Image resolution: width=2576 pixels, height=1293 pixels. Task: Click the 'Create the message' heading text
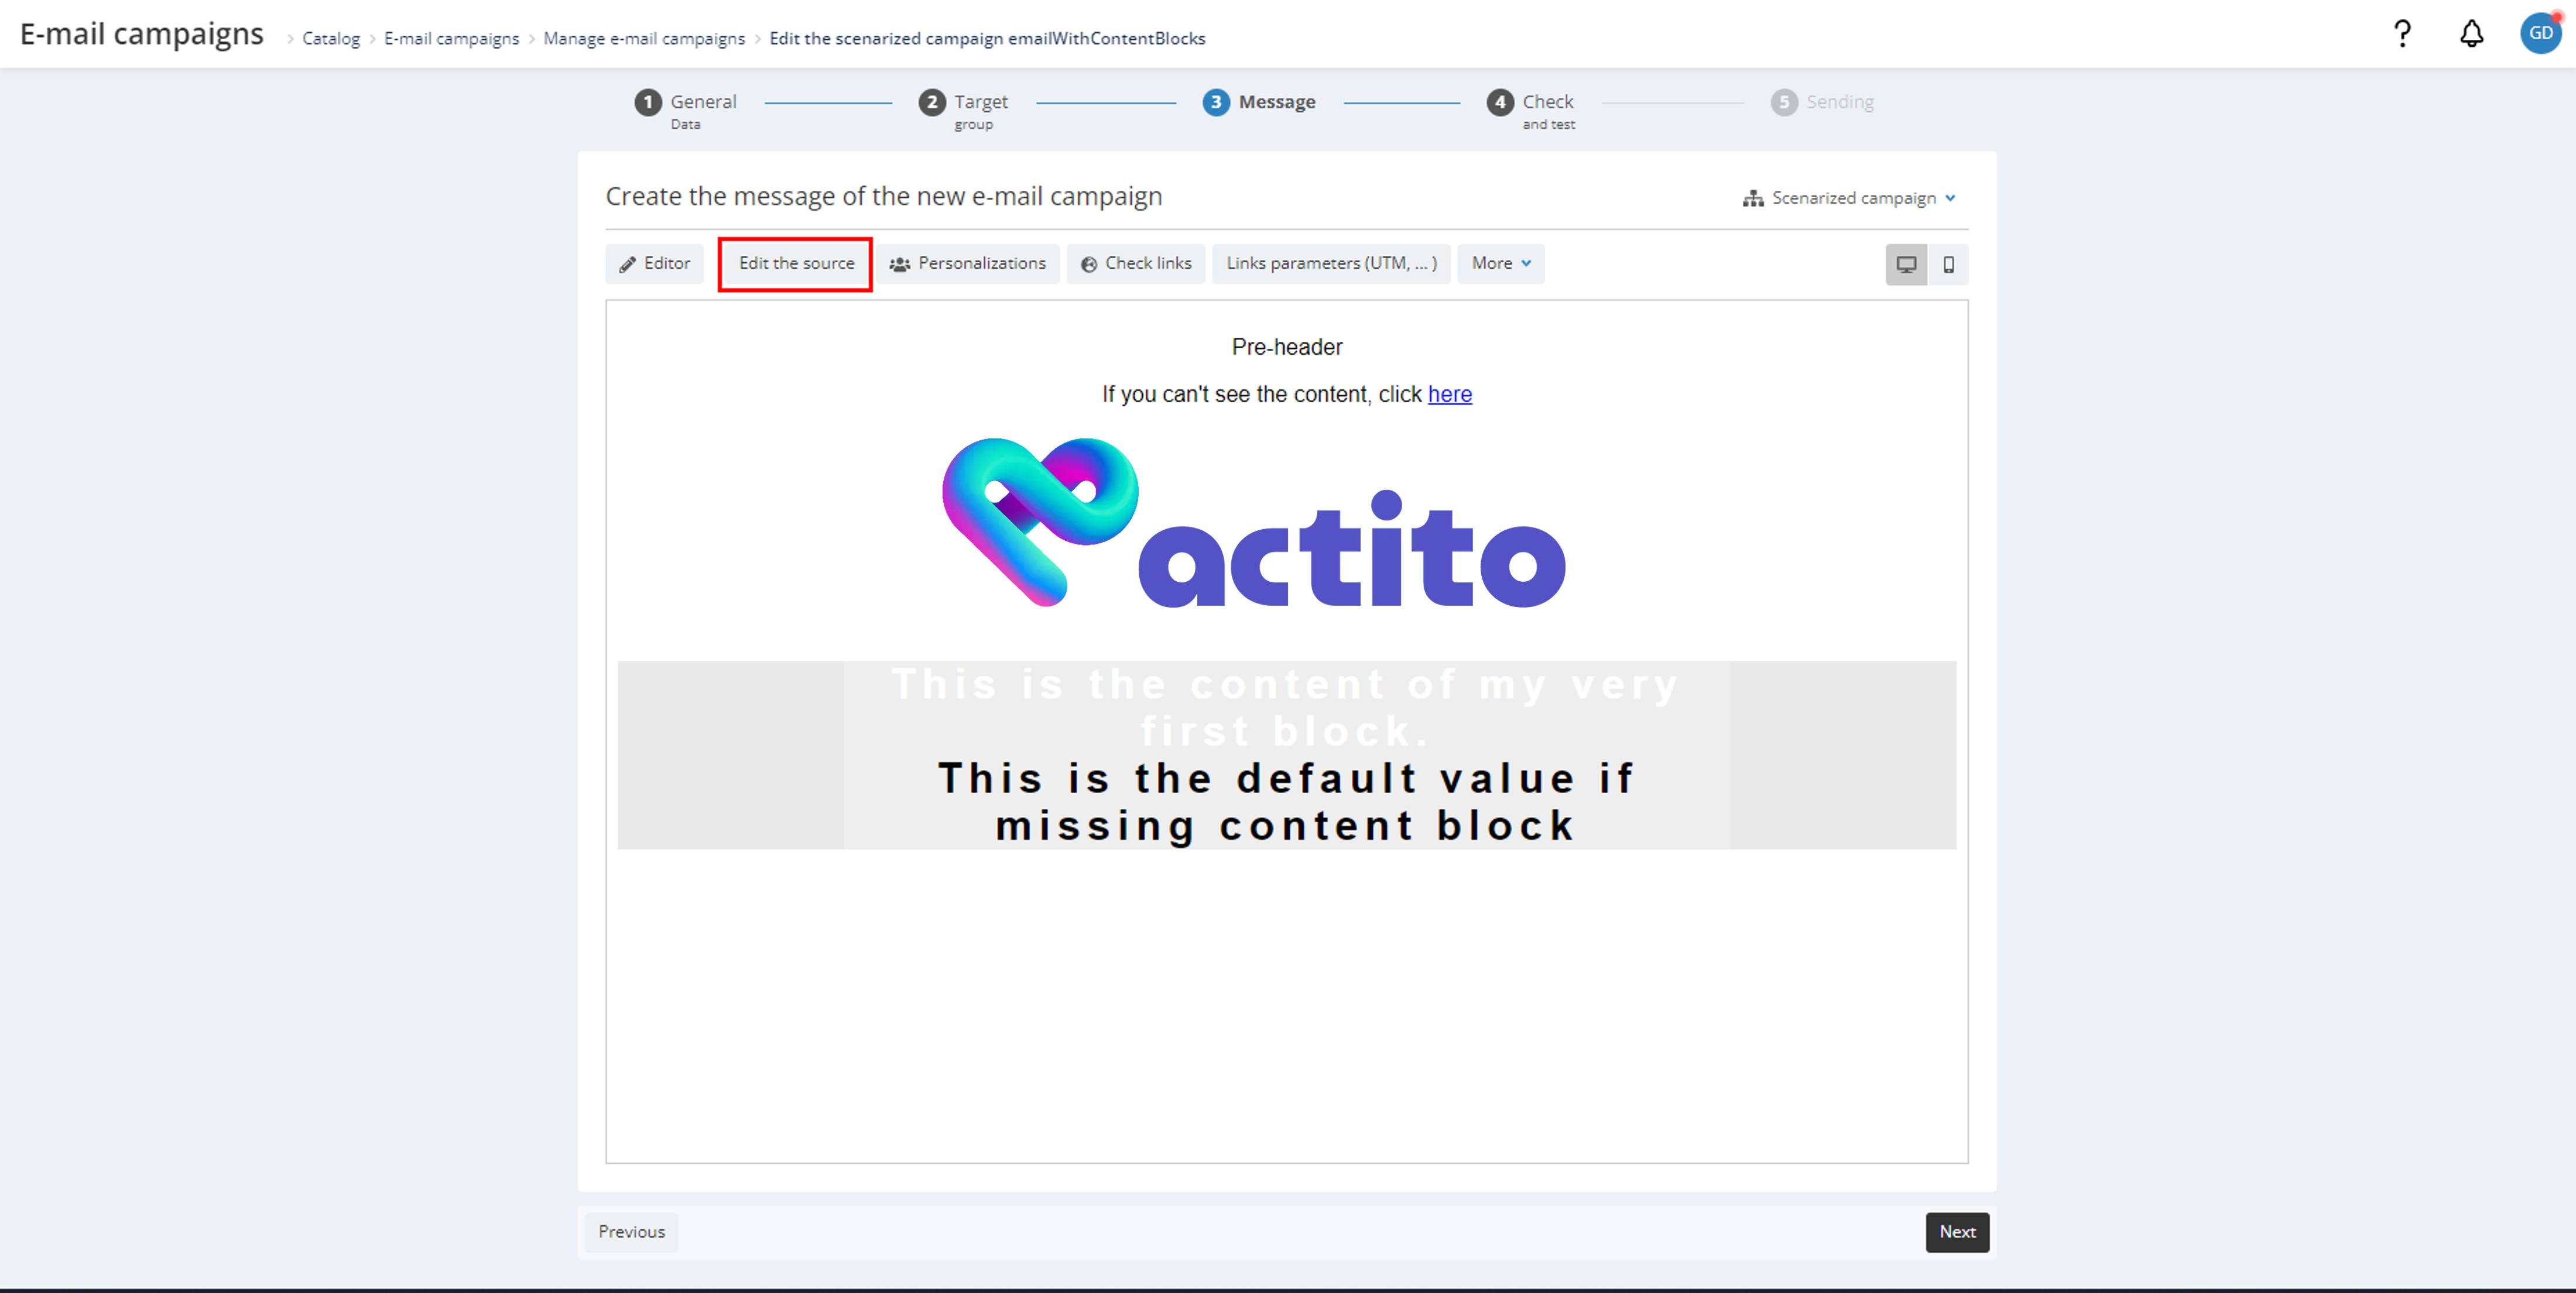tap(884, 196)
